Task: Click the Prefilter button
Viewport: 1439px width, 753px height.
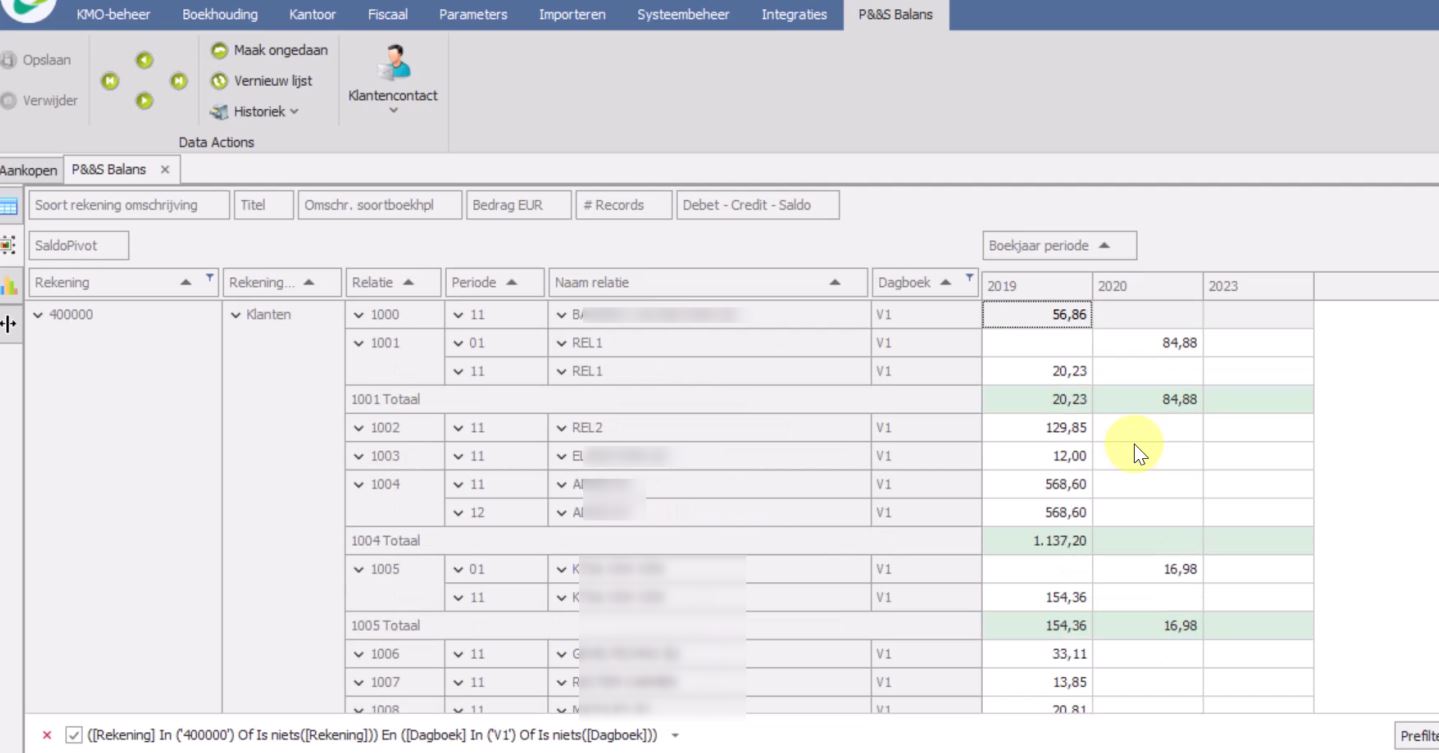Action: click(1418, 736)
